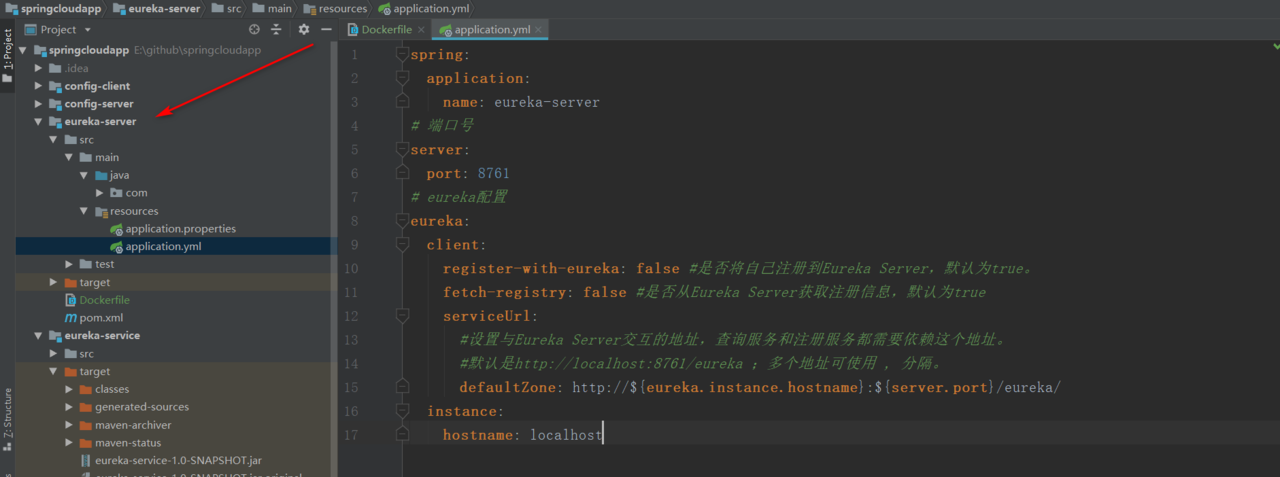Click eureka-server breadcrumb in navigation bar

[x=158, y=8]
